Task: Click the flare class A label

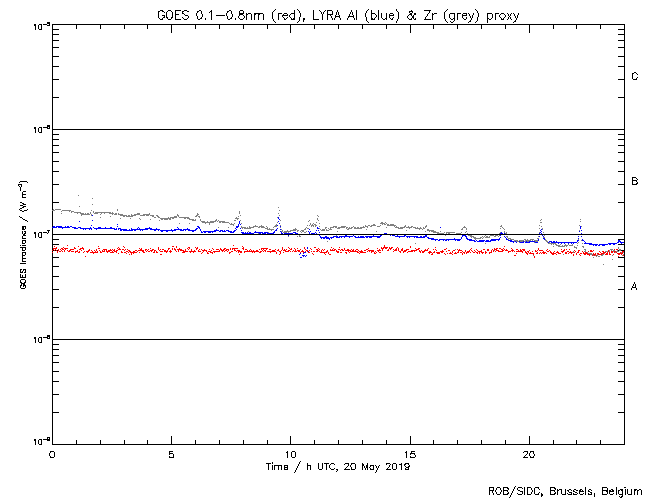Action: pyautogui.click(x=635, y=287)
